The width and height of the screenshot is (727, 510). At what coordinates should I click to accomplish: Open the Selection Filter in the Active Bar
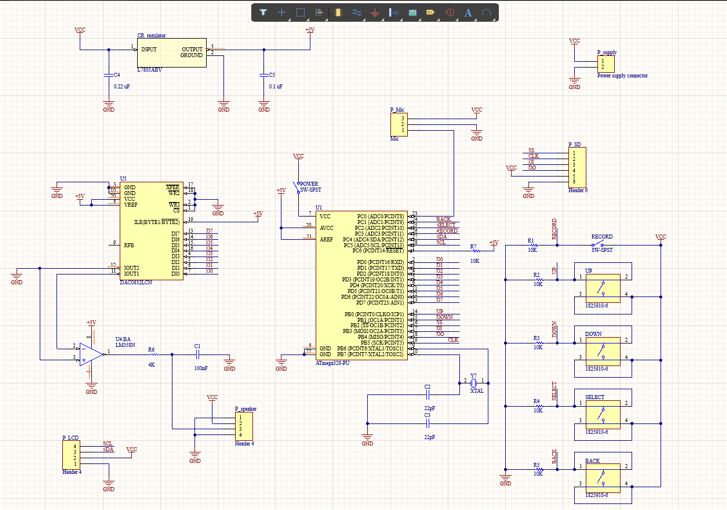(x=263, y=13)
